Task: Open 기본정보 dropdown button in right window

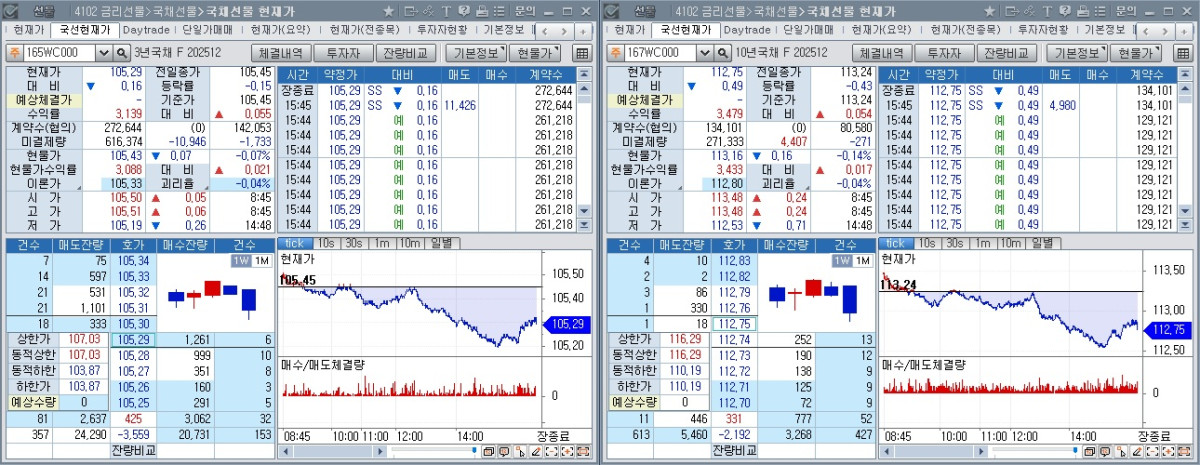Action: pos(1077,53)
